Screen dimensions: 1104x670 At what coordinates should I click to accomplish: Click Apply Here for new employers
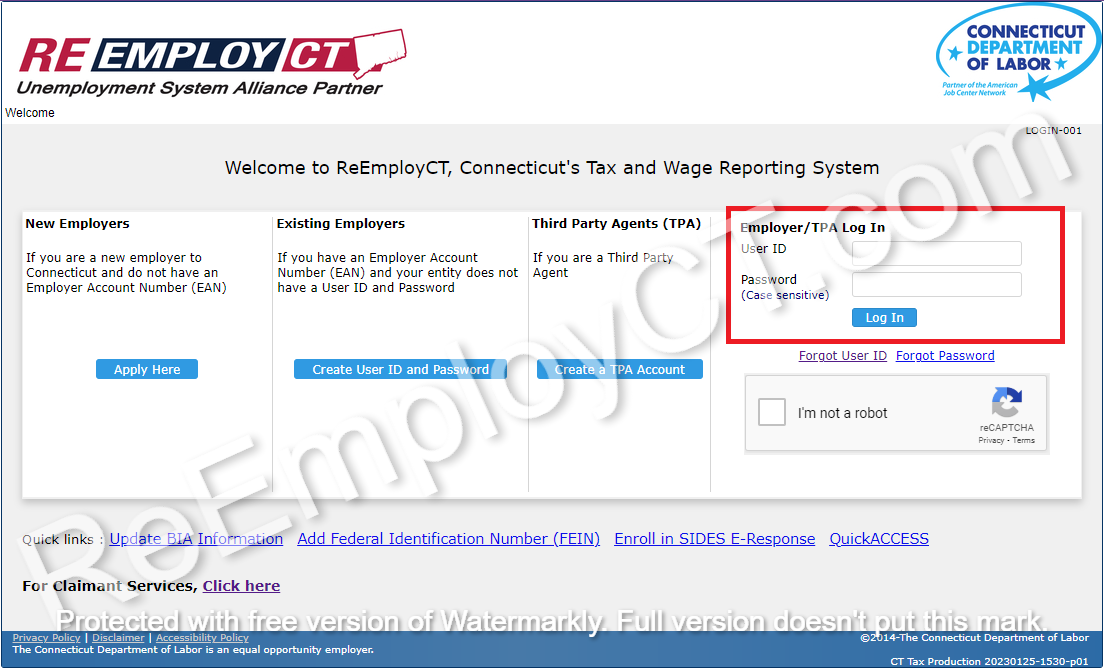(146, 368)
